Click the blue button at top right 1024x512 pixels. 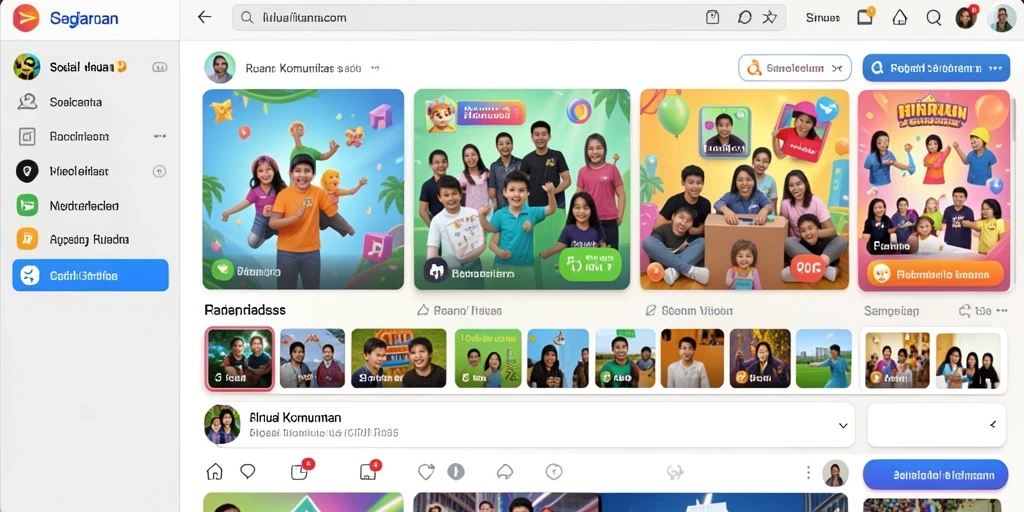tap(936, 67)
